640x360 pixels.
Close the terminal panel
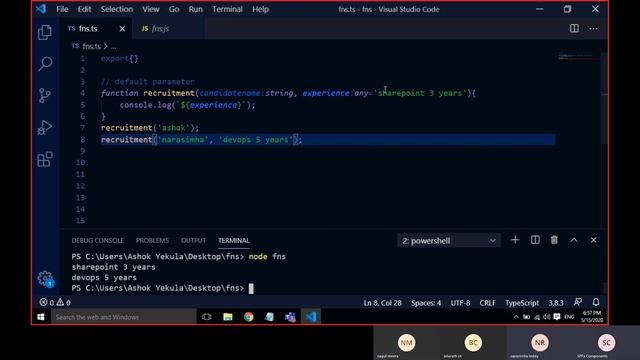pyautogui.click(x=593, y=240)
